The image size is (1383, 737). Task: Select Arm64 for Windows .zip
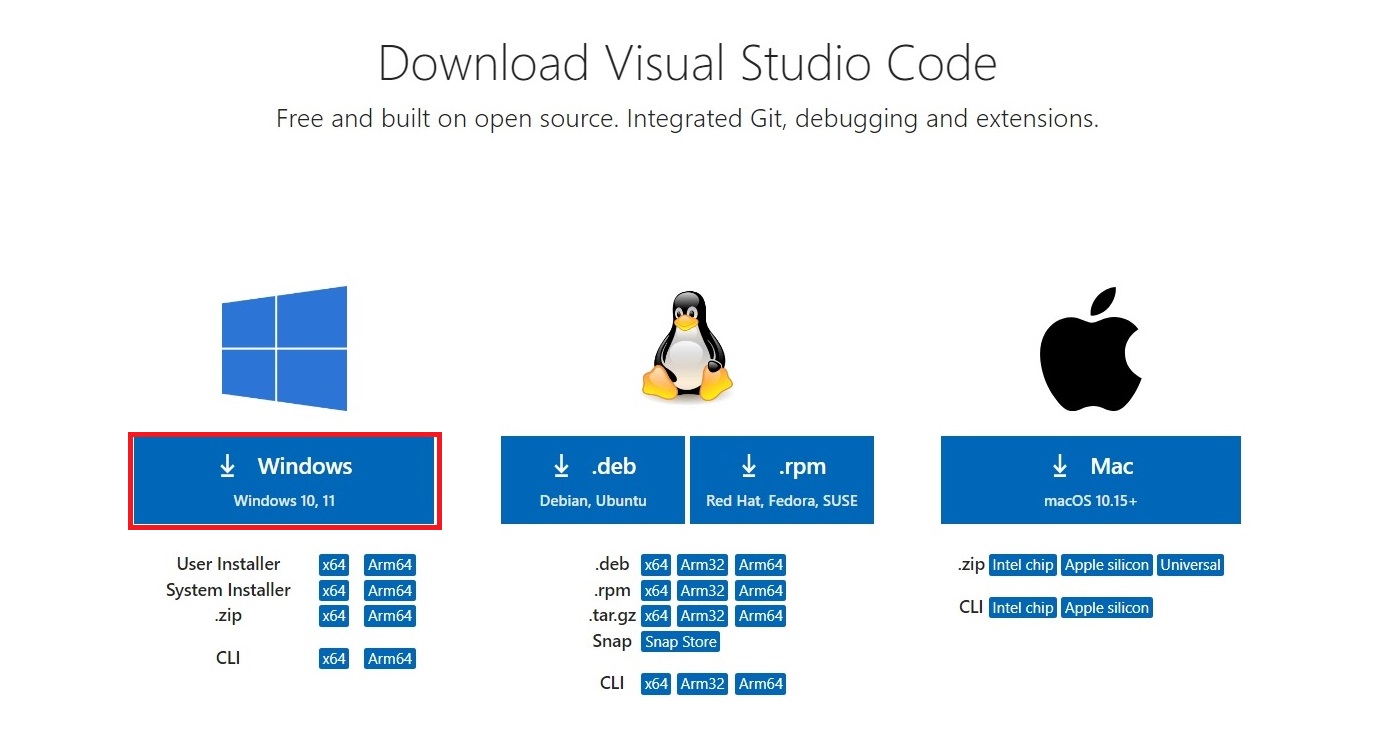click(390, 616)
